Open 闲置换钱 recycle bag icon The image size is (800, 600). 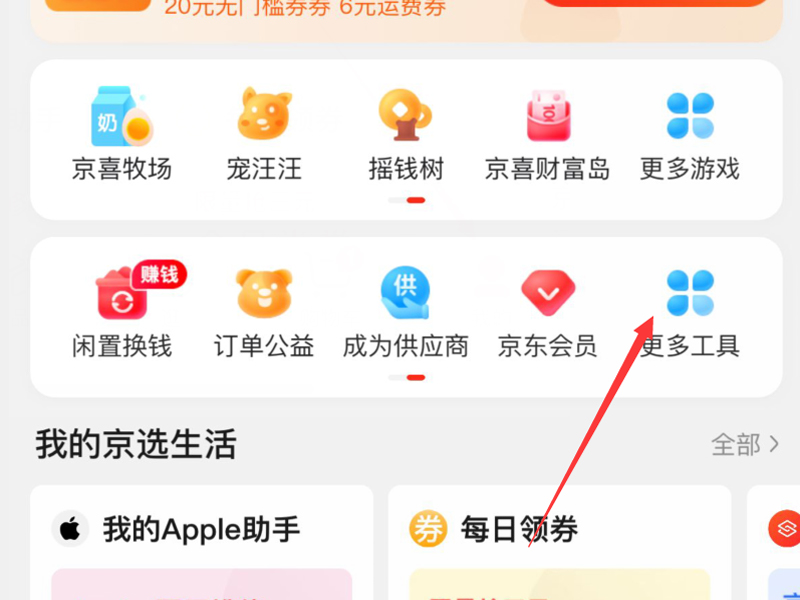pos(122,293)
